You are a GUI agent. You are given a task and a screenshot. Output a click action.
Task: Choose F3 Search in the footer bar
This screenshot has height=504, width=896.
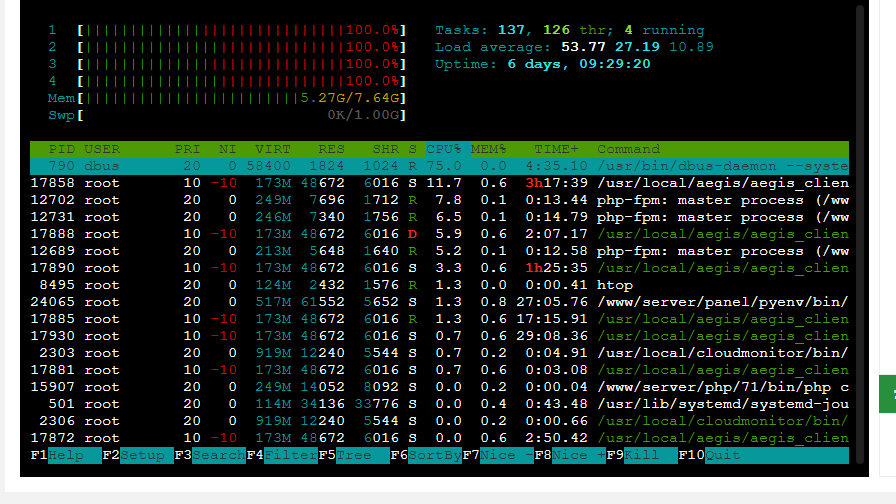(210, 455)
